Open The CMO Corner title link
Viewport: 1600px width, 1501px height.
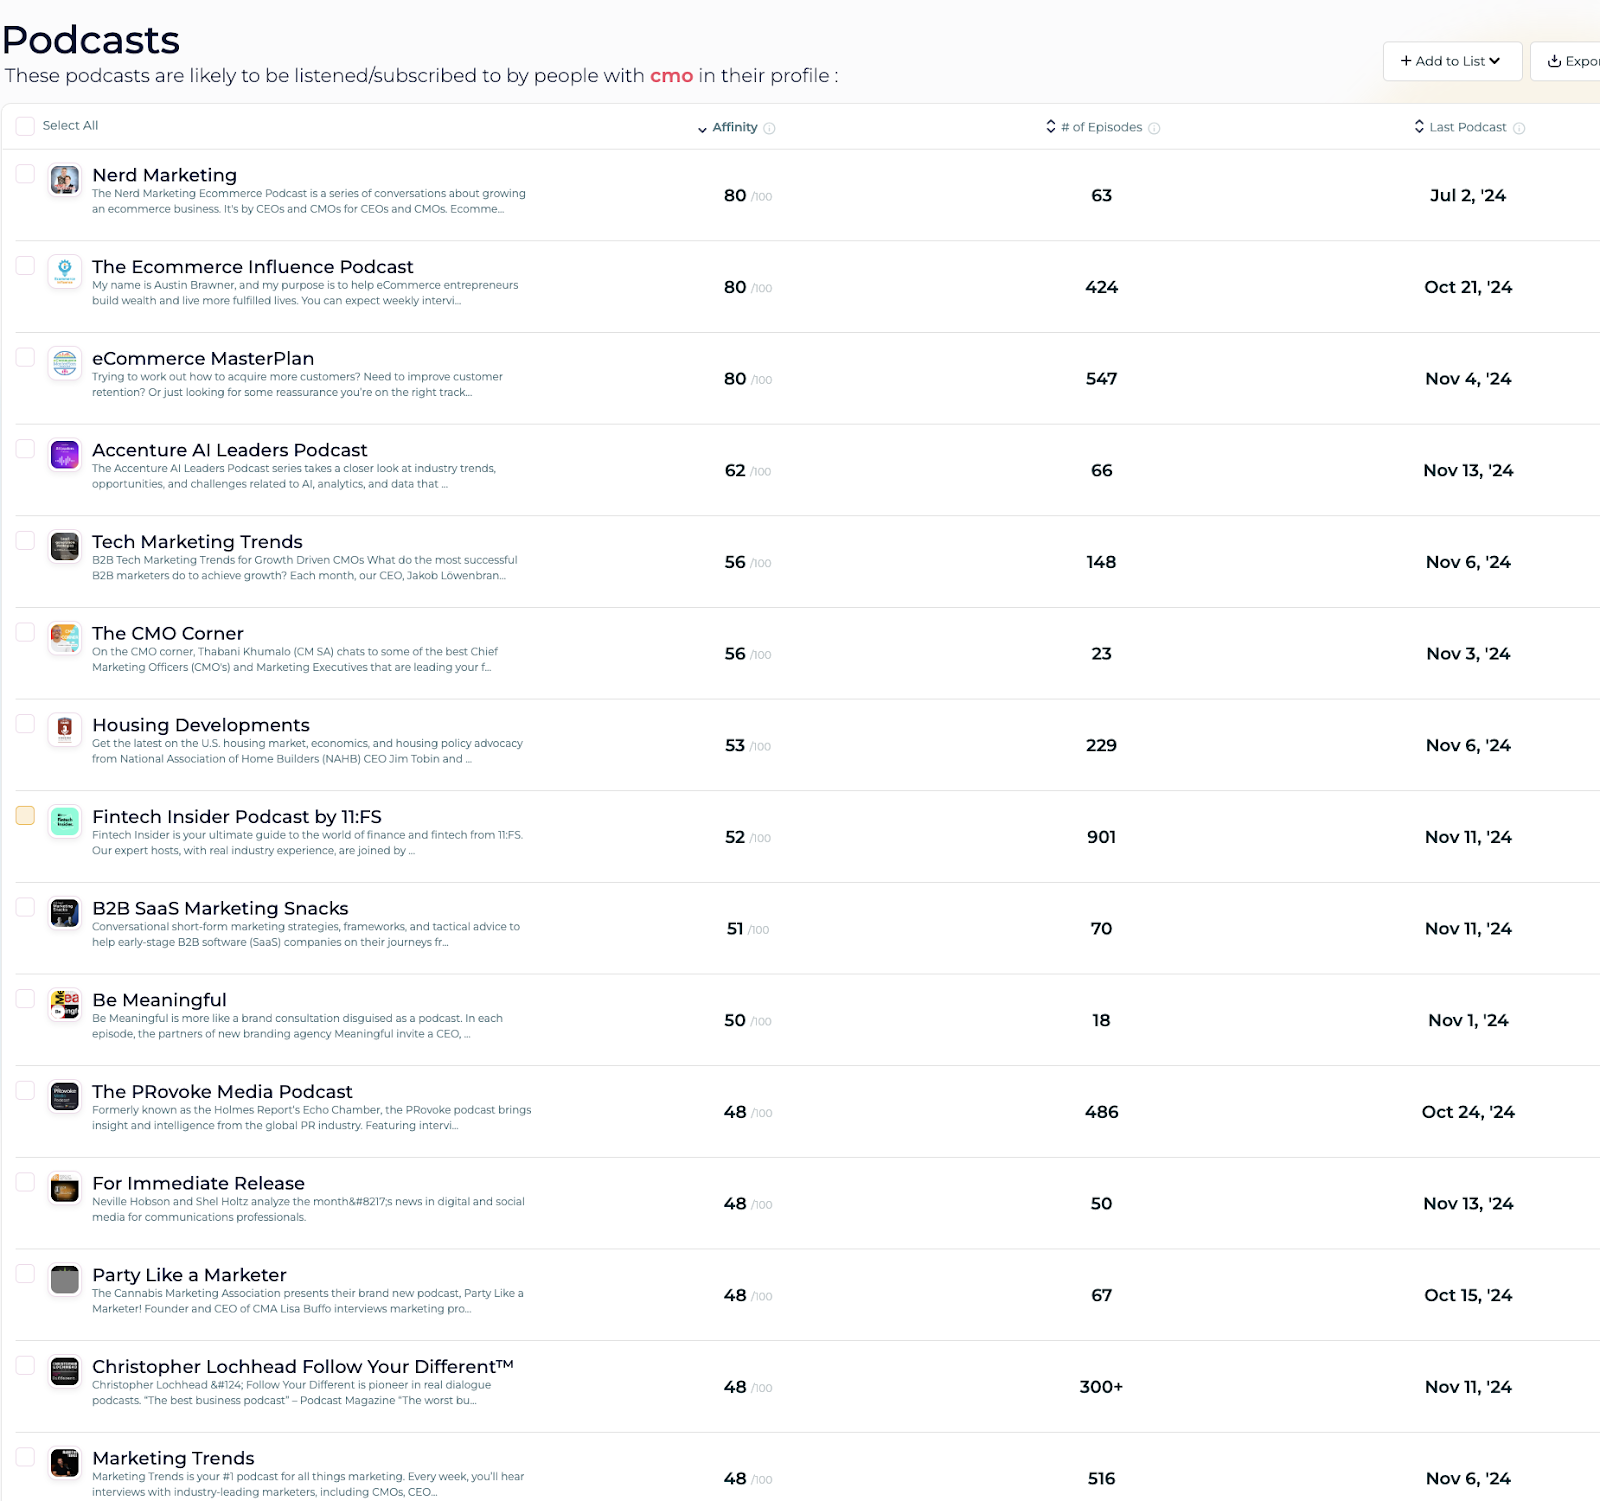pos(168,633)
